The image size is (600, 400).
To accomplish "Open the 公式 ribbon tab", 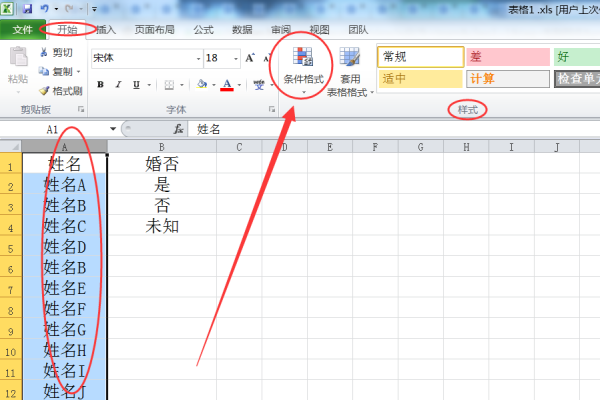I will [204, 31].
